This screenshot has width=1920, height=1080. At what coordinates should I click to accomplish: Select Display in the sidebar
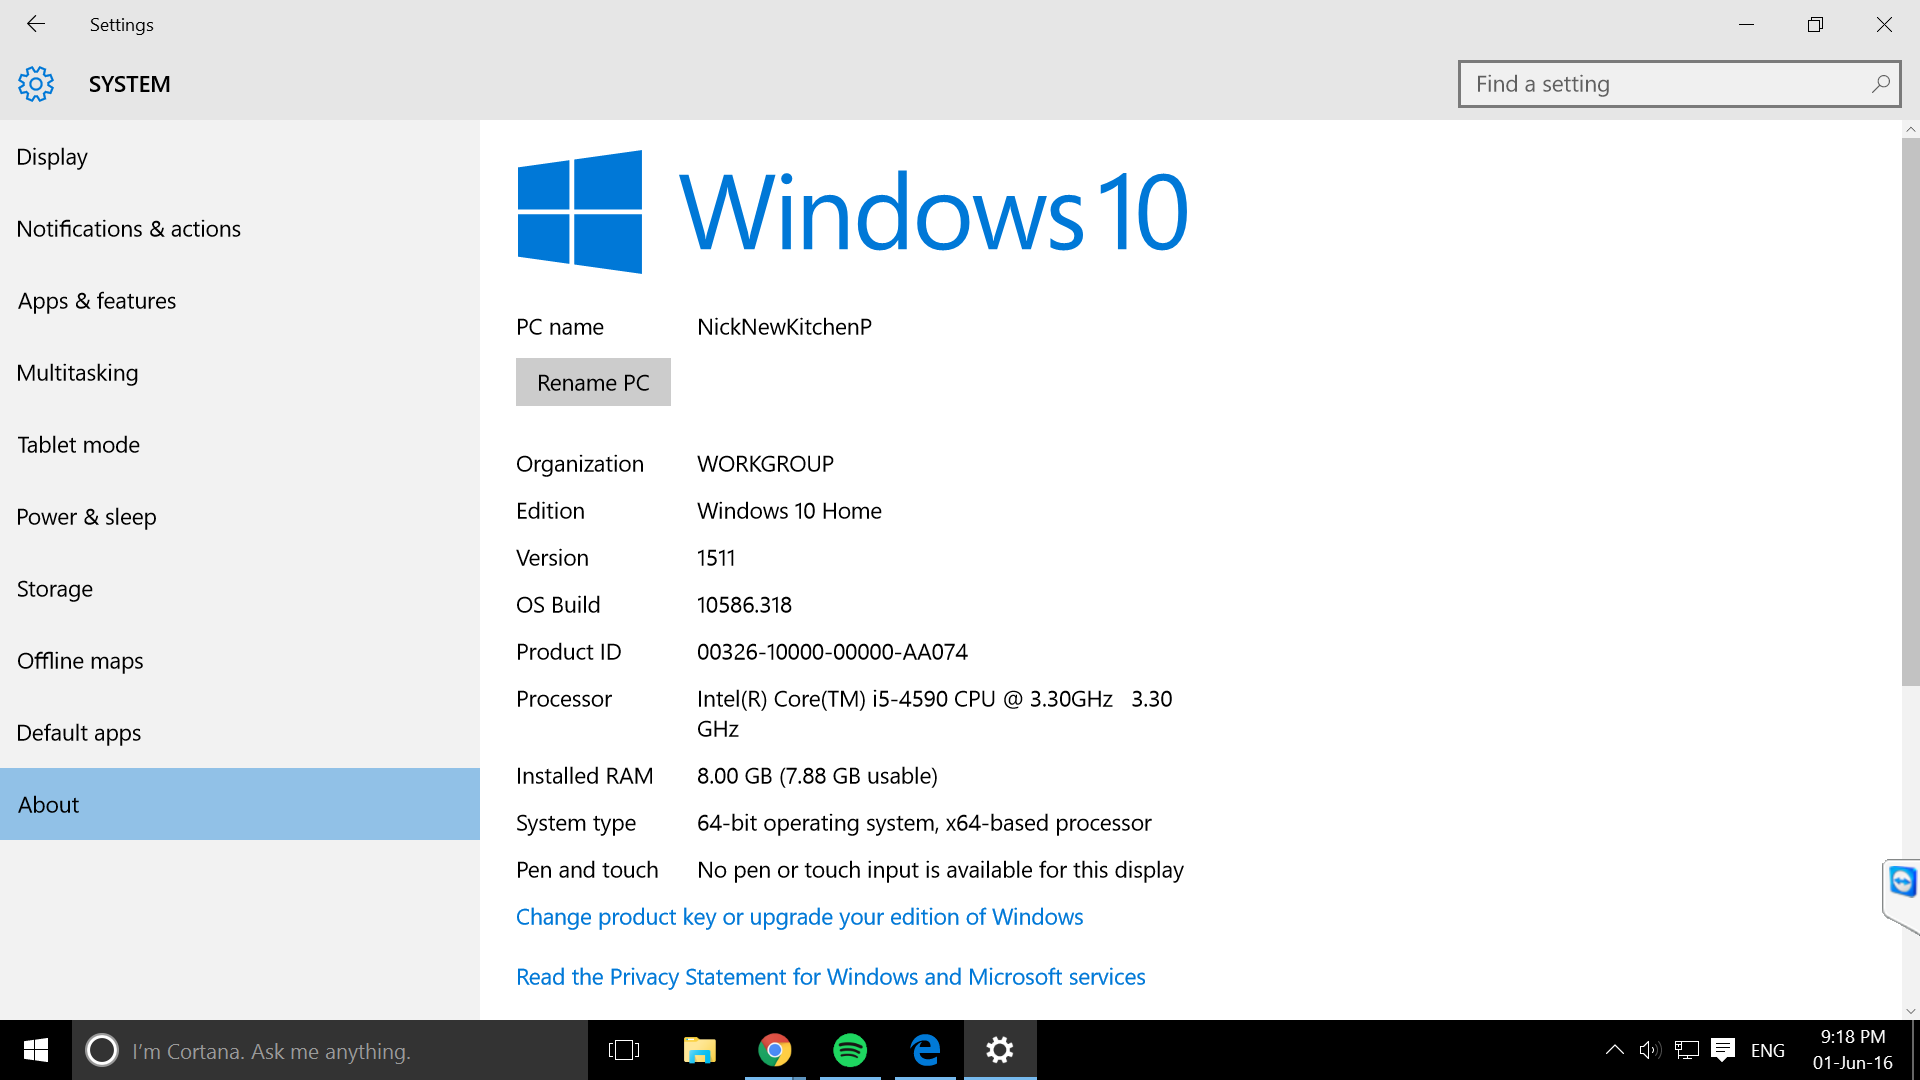click(52, 157)
